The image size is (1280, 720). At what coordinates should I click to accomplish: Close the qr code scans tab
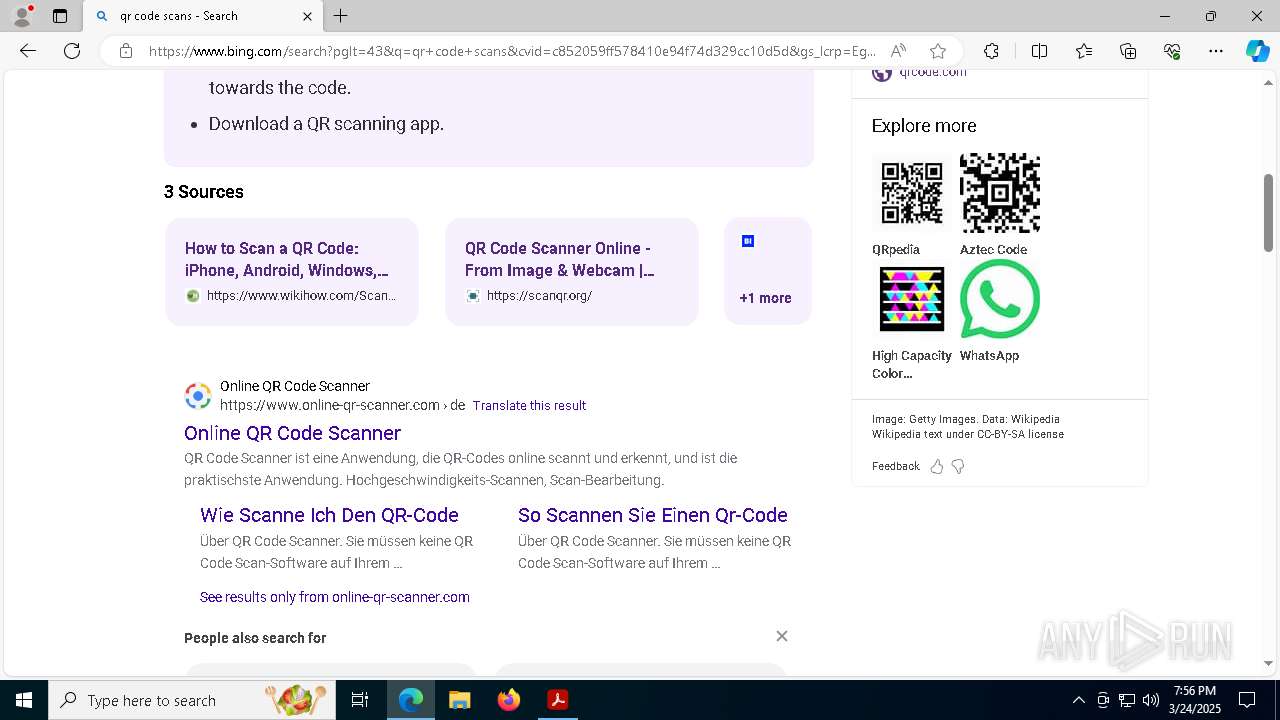click(x=307, y=16)
